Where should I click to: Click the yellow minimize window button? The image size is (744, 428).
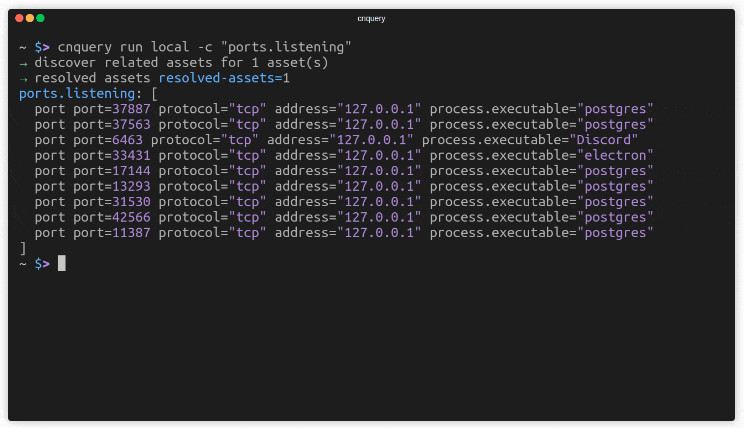click(29, 18)
